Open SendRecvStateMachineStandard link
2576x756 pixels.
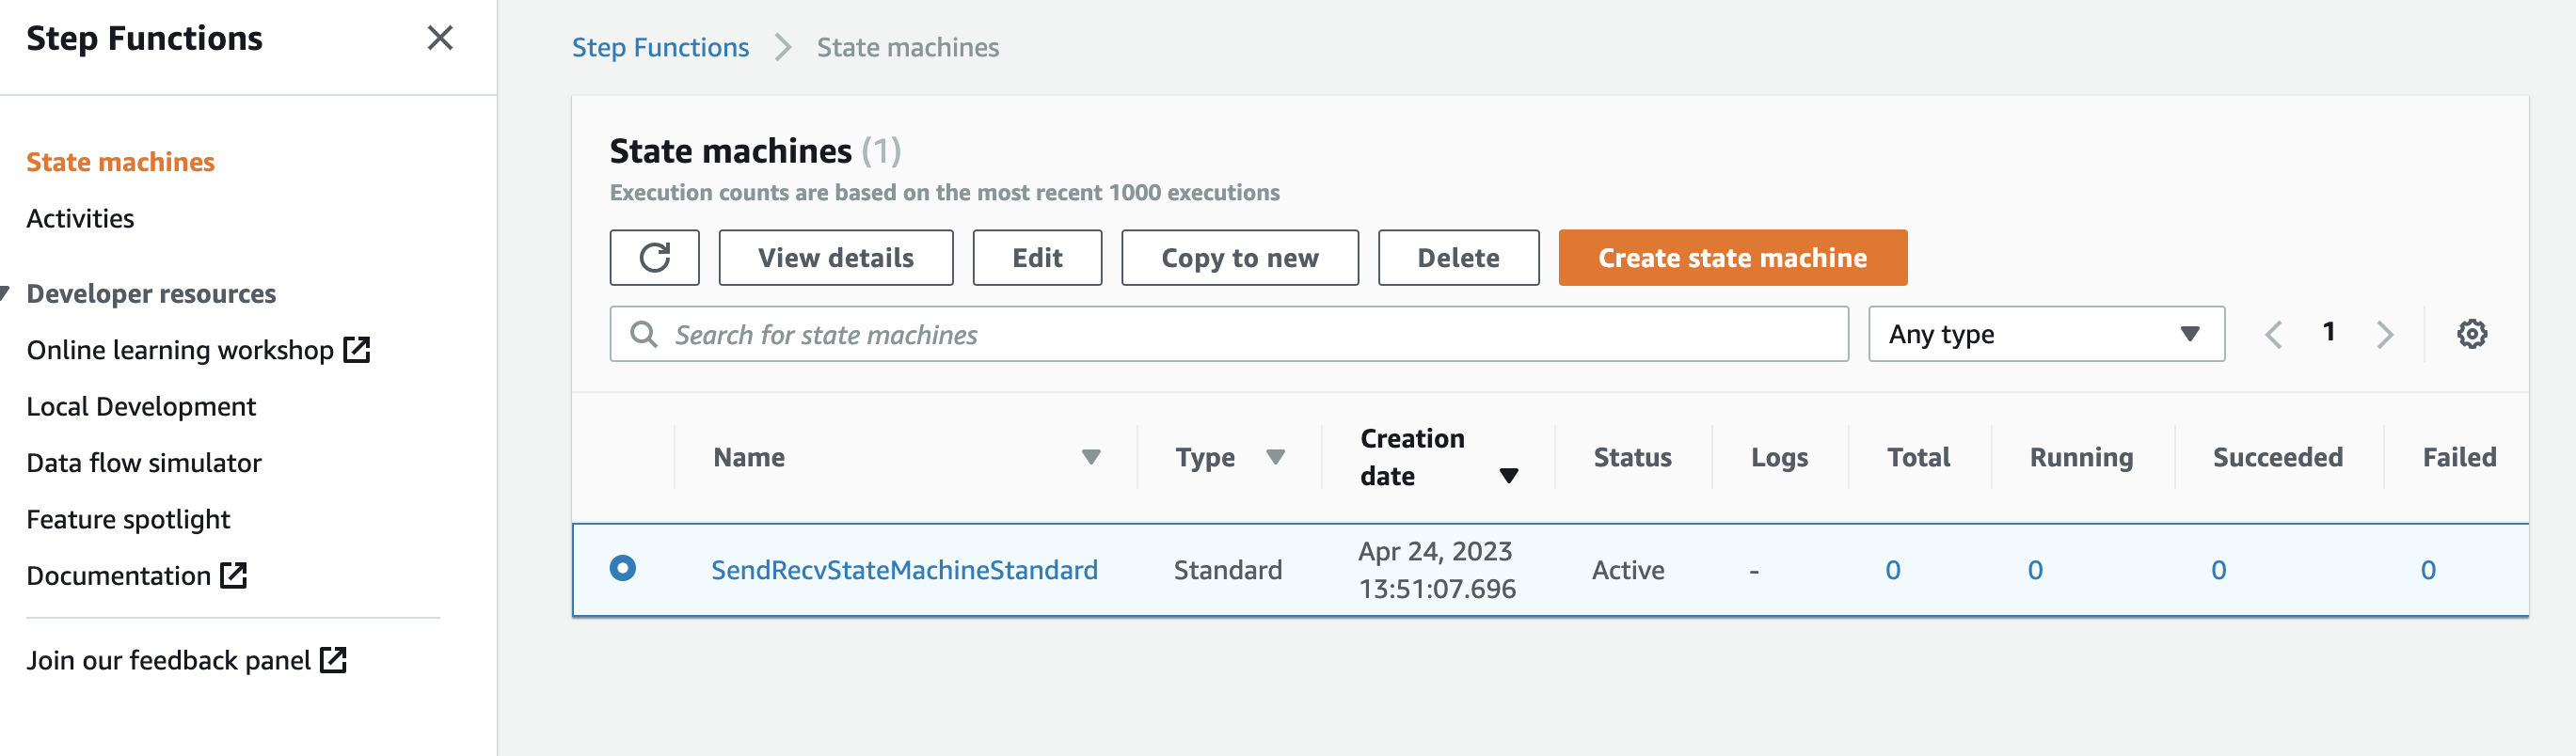point(904,570)
